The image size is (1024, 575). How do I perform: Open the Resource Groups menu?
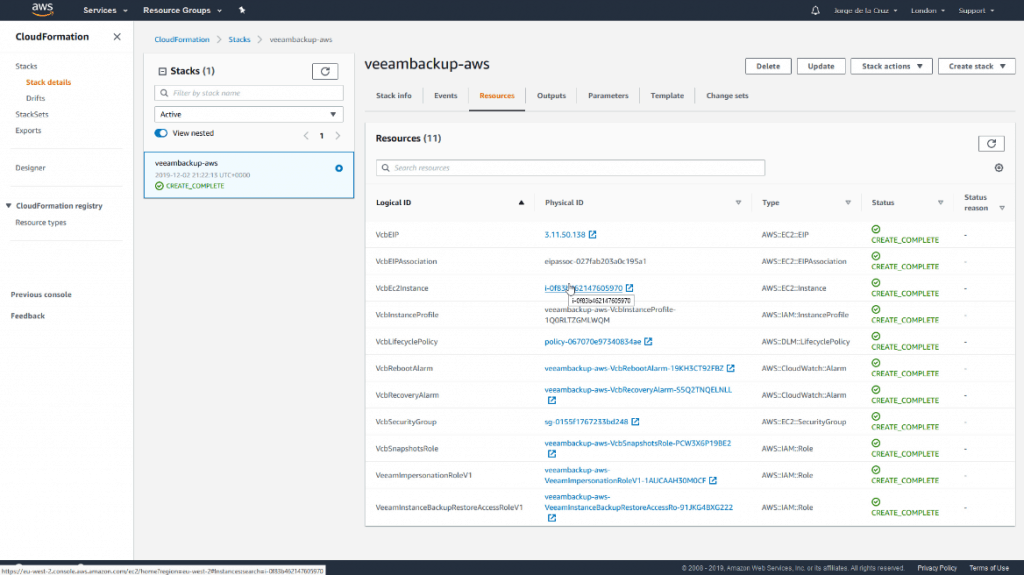182,10
